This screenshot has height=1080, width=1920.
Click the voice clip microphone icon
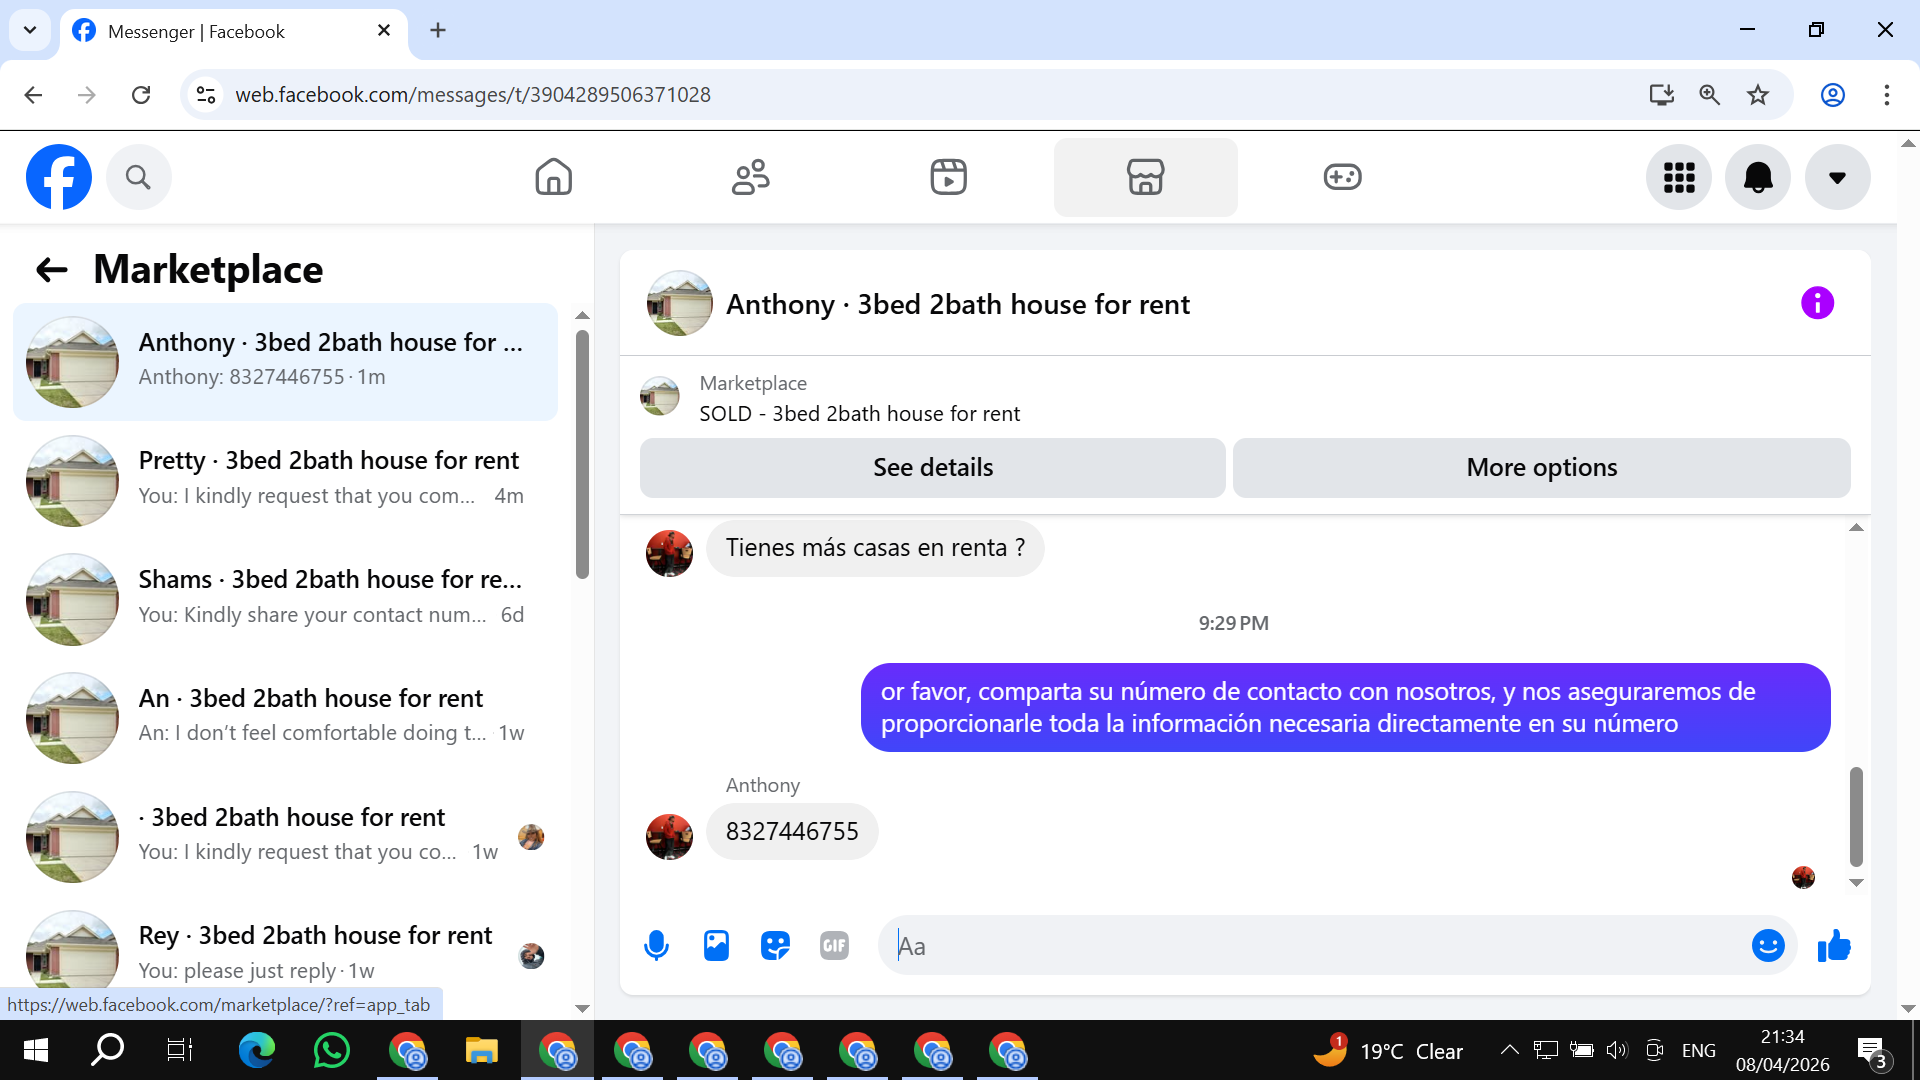point(656,945)
